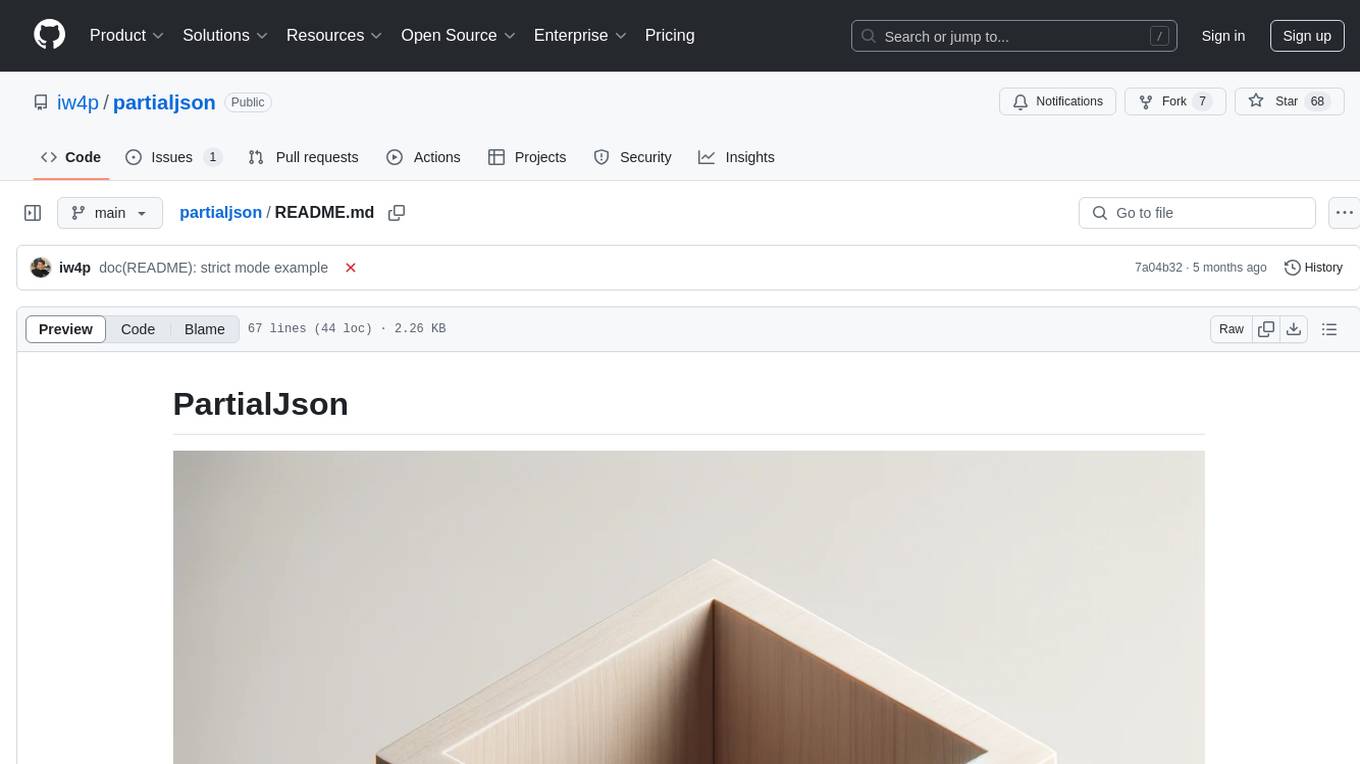Focus the Go to file search field
This screenshot has height=764, width=1360.
(1197, 213)
